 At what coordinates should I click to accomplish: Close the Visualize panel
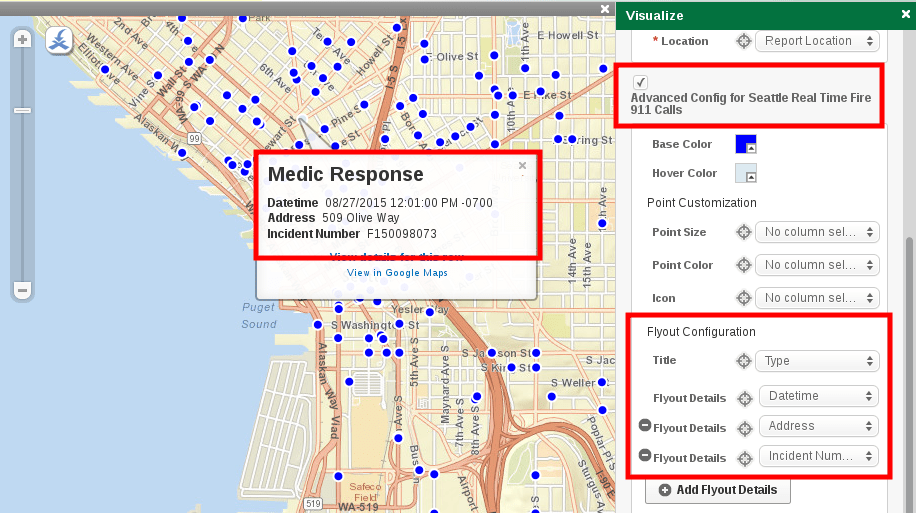(x=905, y=14)
